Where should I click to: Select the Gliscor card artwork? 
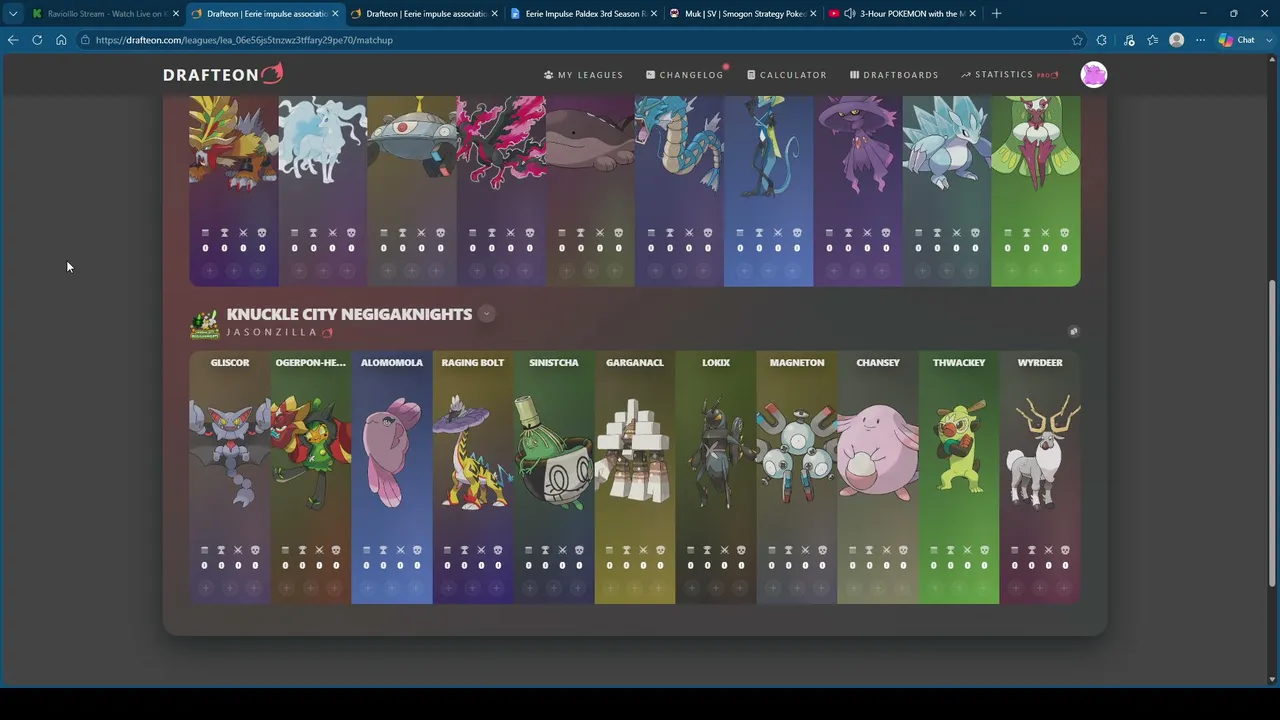(230, 455)
